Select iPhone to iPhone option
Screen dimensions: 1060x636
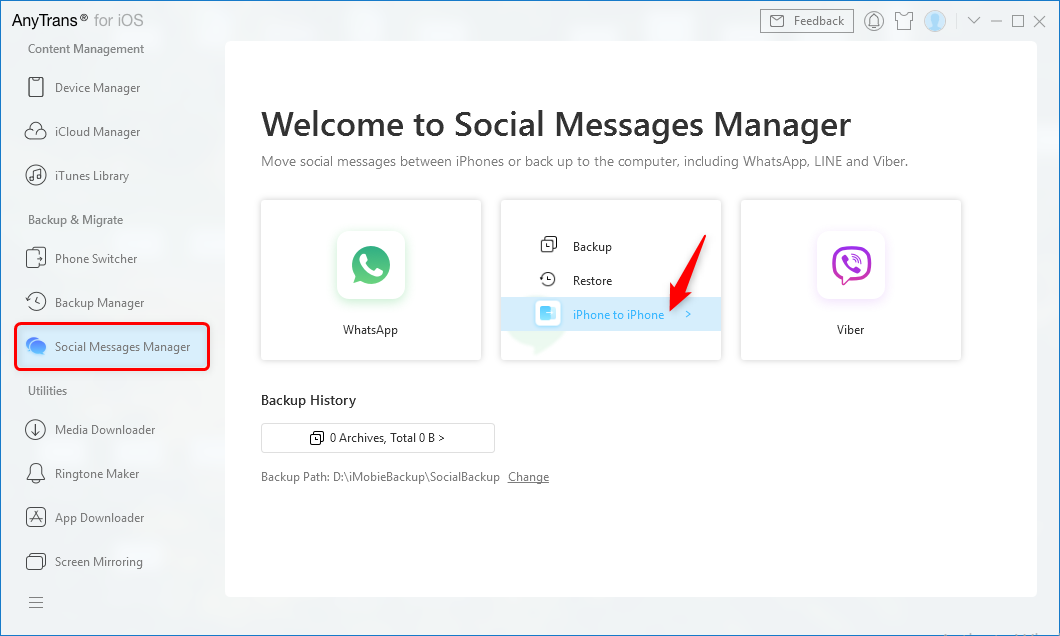click(x=610, y=314)
